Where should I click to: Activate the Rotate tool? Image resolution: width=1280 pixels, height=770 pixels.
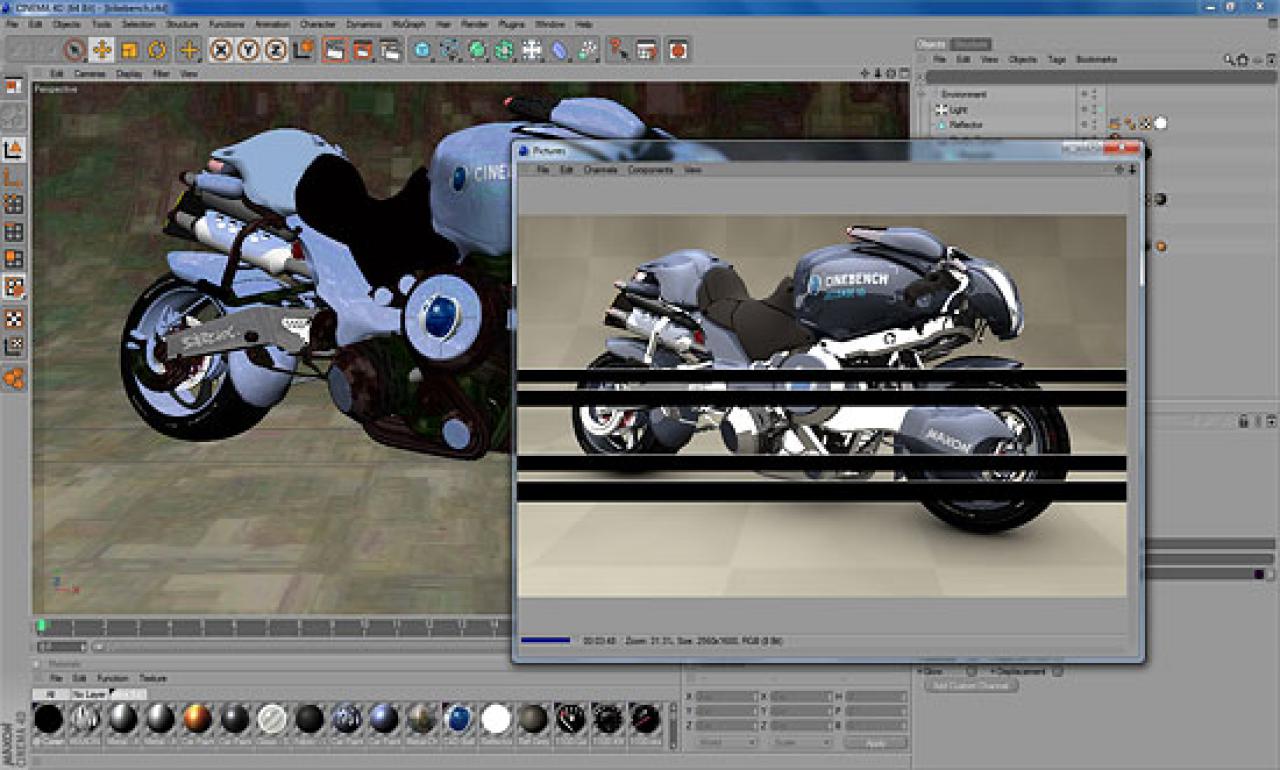tap(157, 49)
